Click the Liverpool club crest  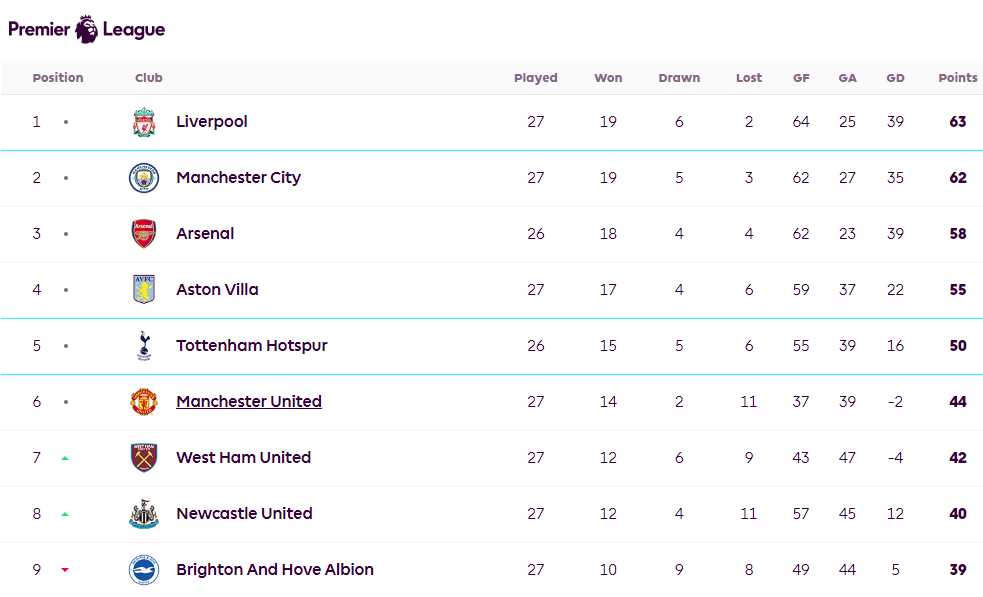(144, 122)
